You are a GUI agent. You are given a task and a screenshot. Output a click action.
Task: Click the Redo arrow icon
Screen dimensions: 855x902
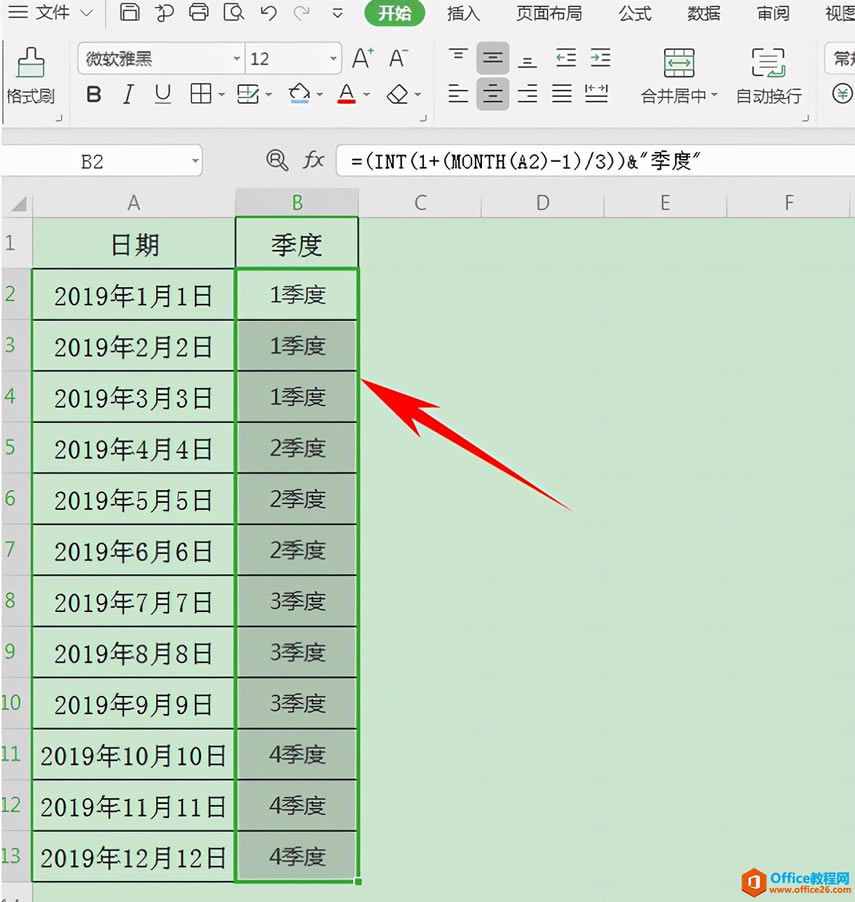click(x=301, y=13)
